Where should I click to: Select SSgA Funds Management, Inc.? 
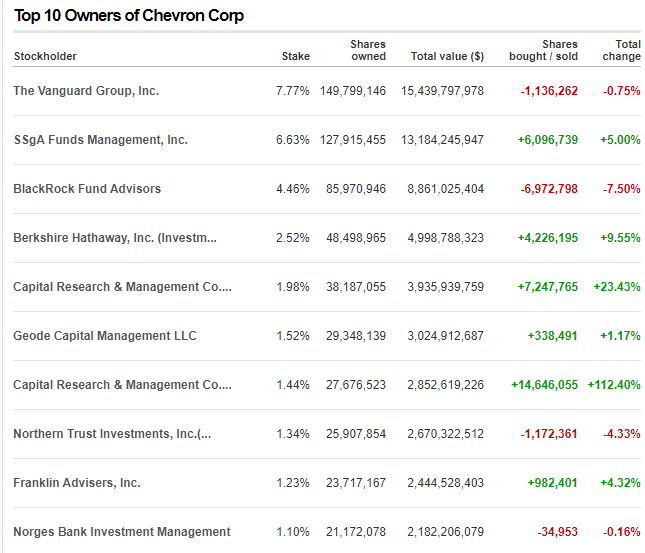(x=100, y=140)
